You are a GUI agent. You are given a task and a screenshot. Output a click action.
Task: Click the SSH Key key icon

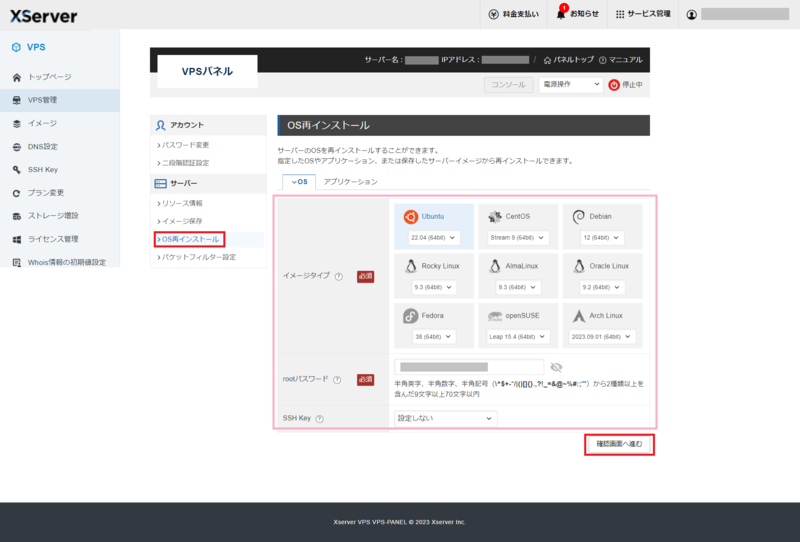[x=17, y=169]
